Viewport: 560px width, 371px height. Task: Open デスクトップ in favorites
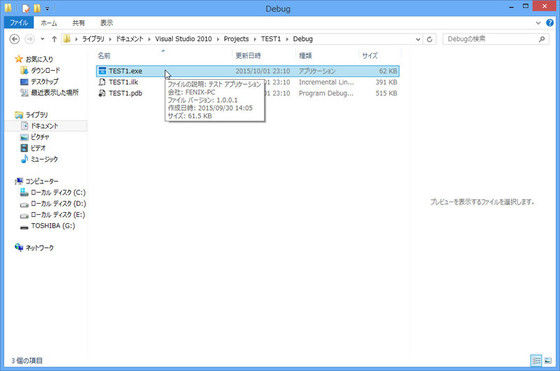[45, 81]
